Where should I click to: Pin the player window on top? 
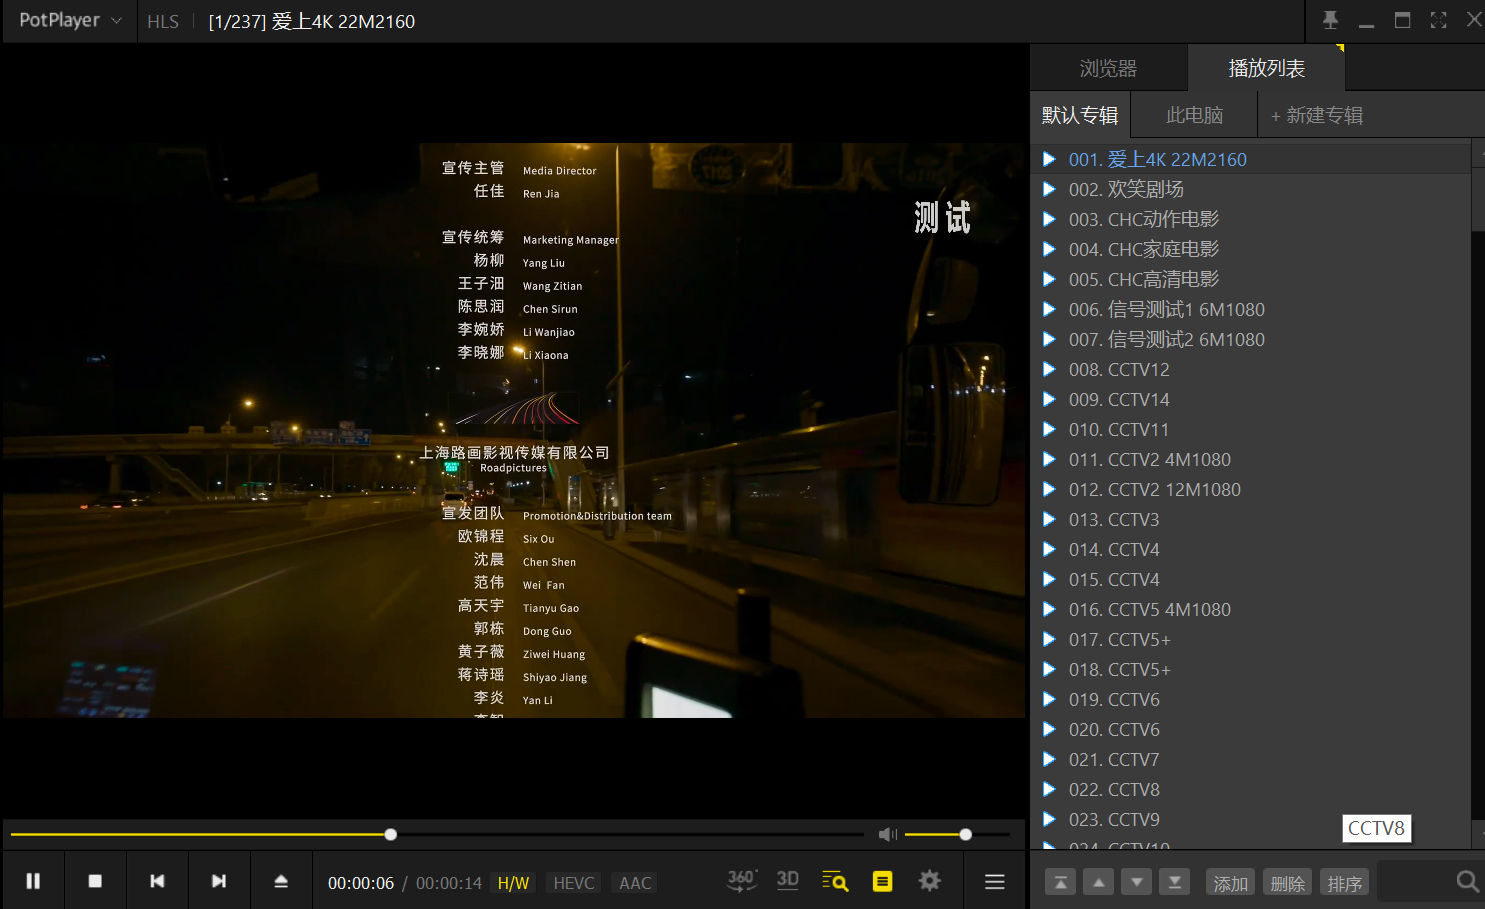pyautogui.click(x=1330, y=20)
